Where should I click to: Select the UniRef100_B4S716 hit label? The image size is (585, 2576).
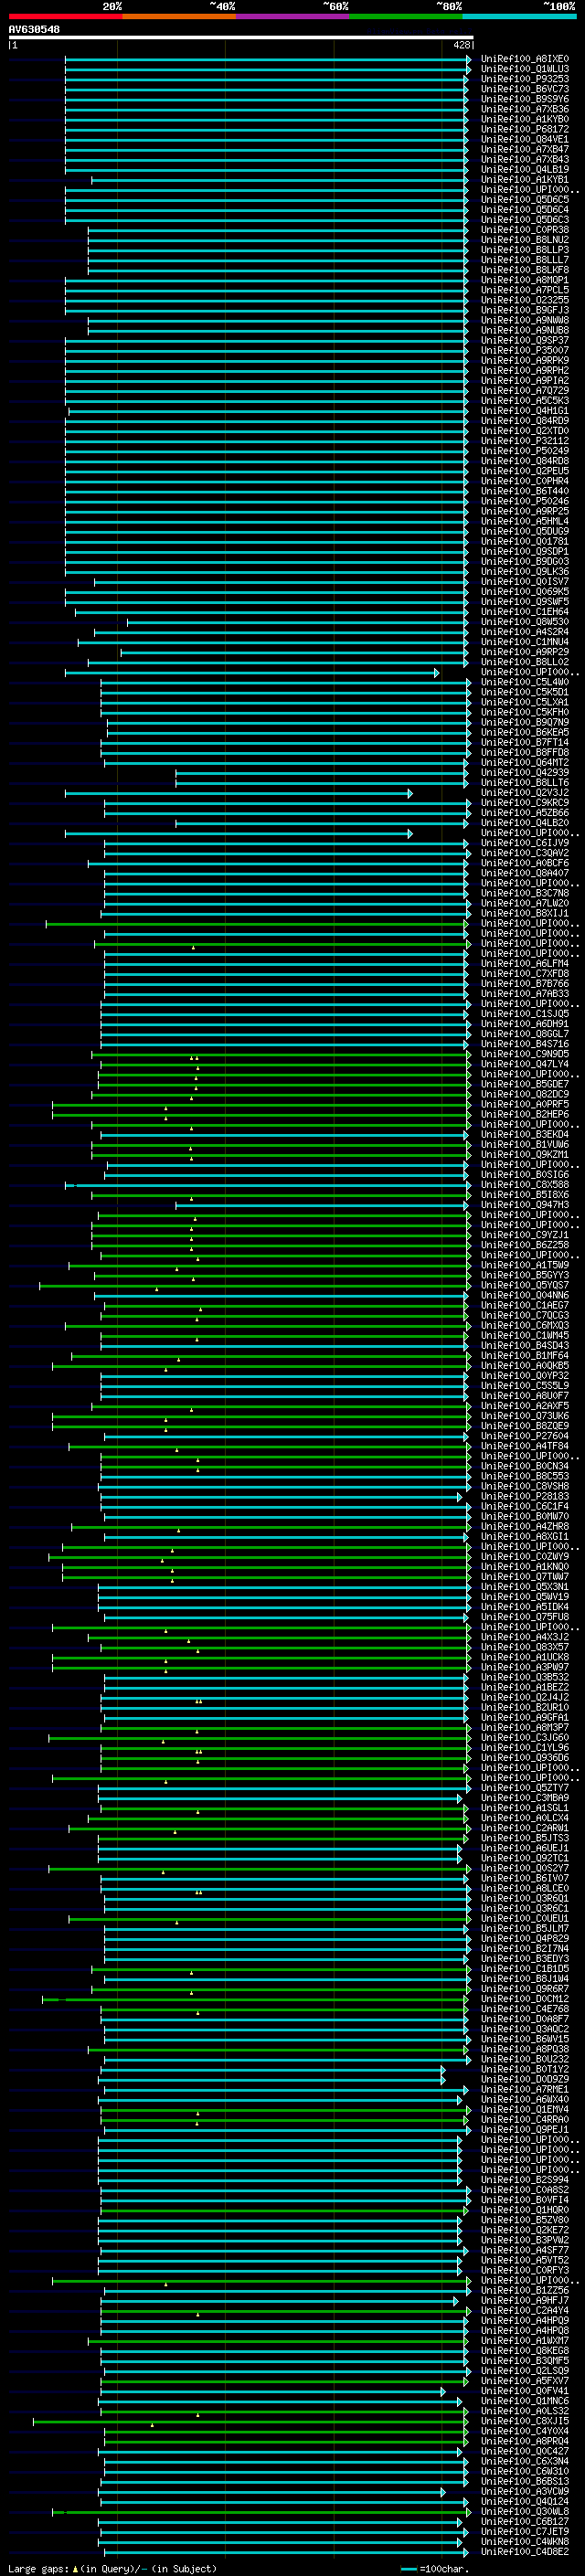(524, 1044)
